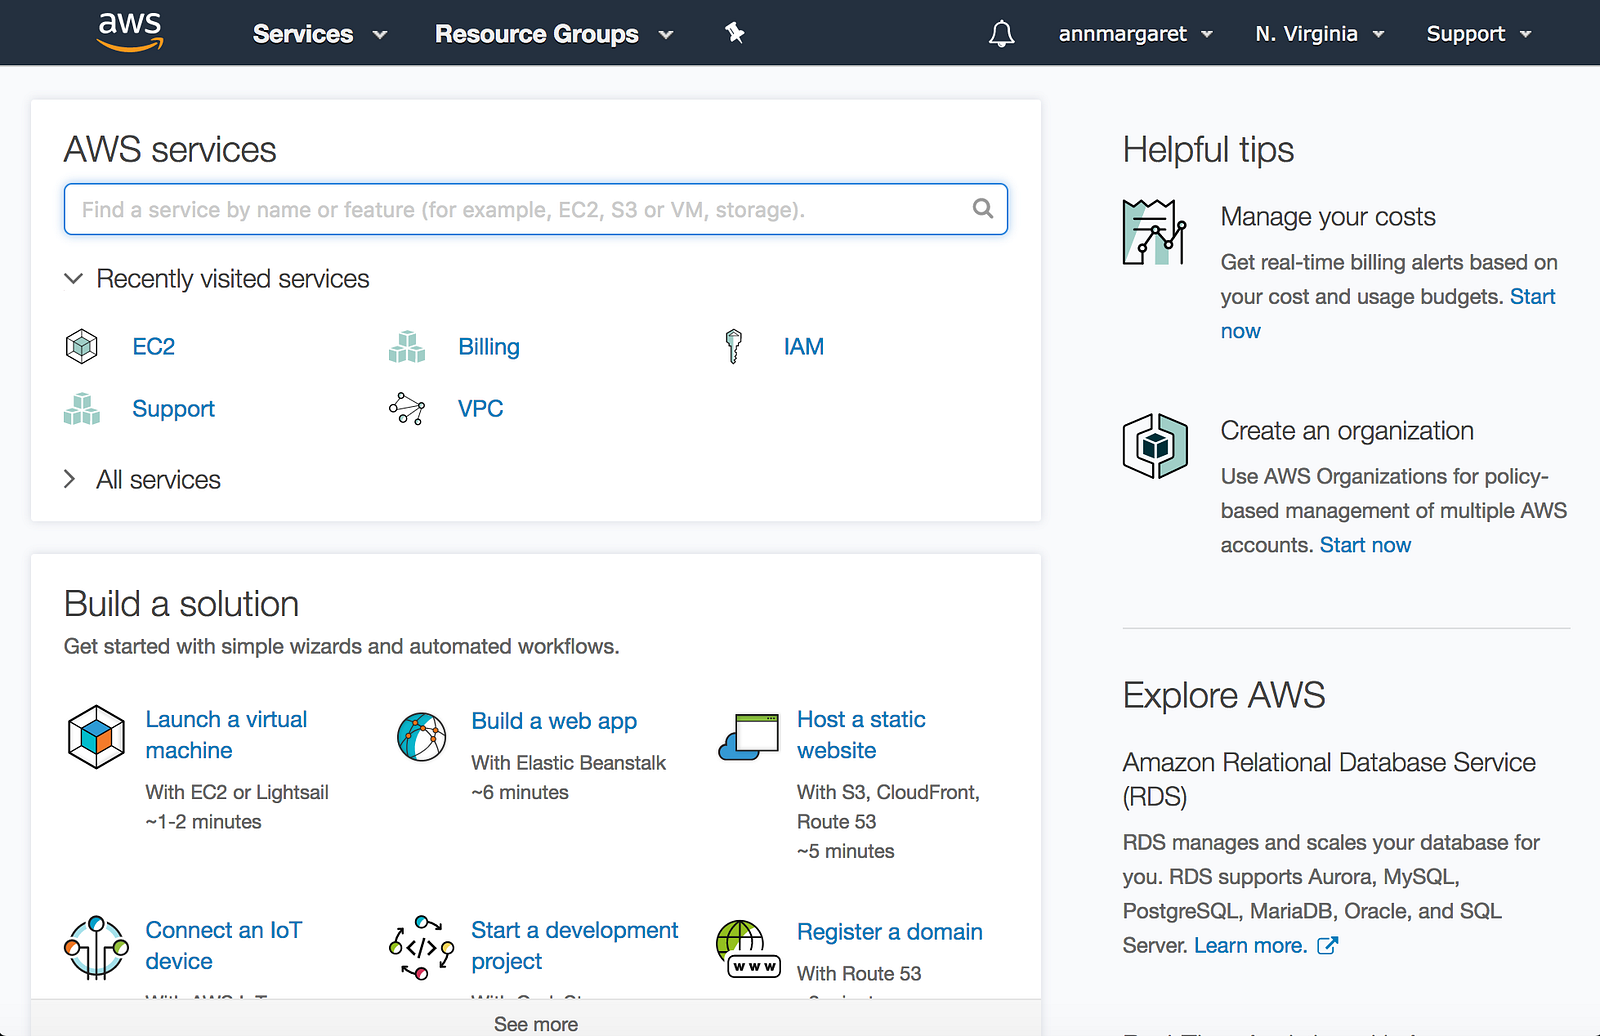1600x1036 pixels.
Task: Click the VPC network icon
Action: click(407, 409)
